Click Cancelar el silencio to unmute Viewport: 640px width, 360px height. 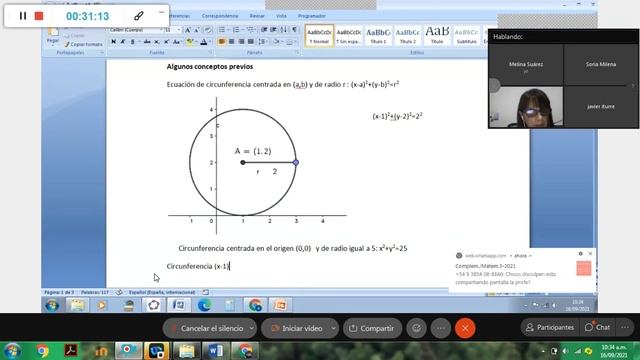click(x=206, y=328)
